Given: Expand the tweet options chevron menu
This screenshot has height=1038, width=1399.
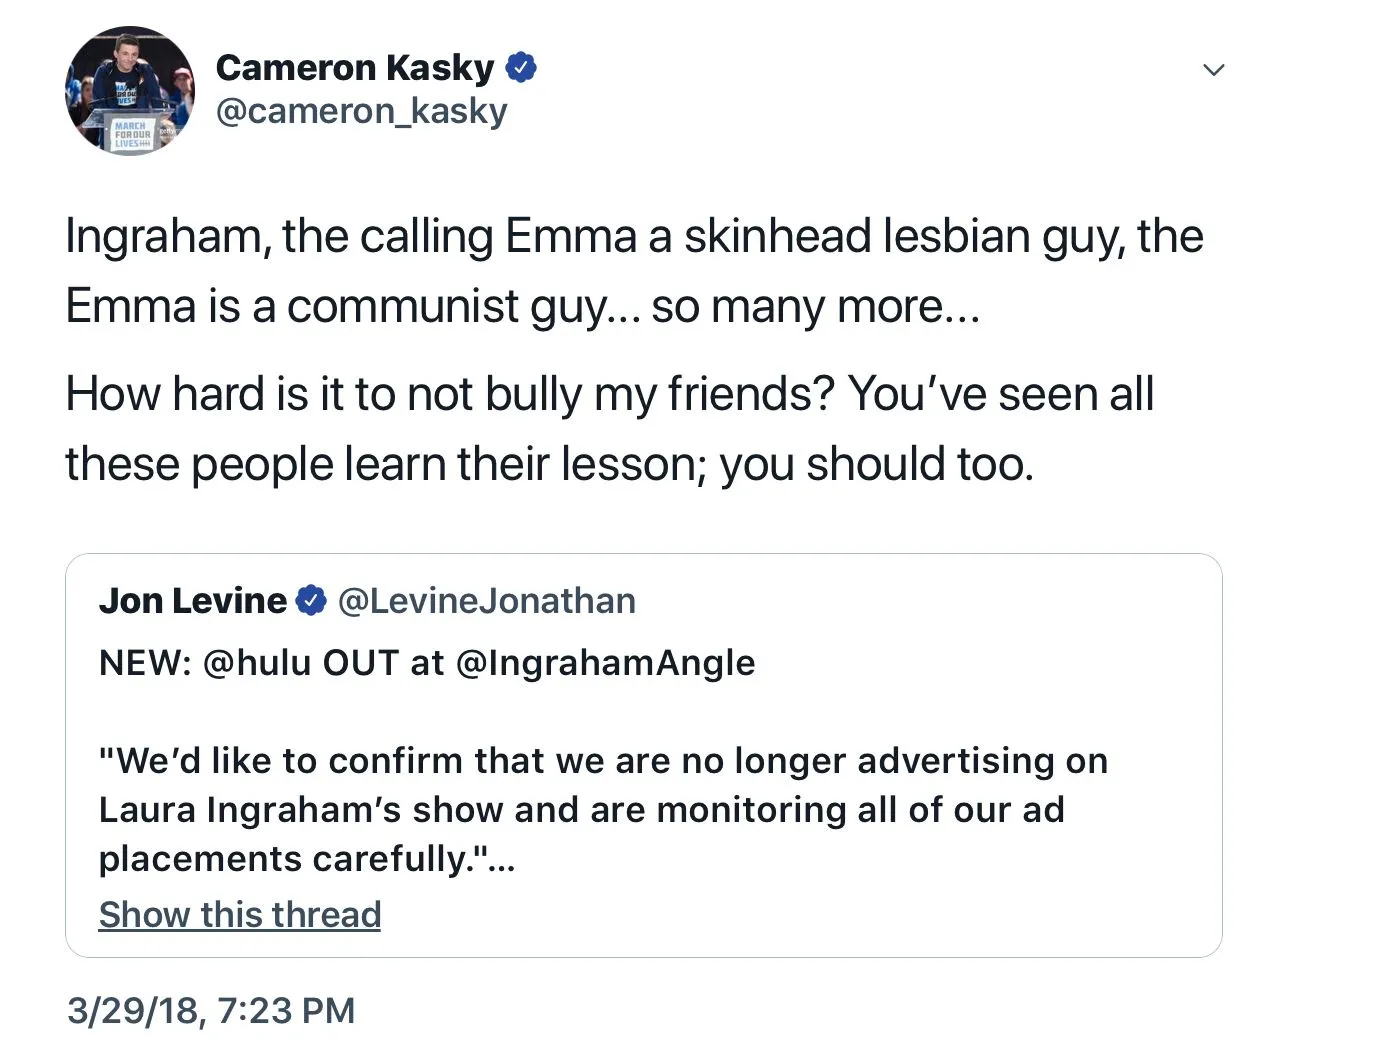Looking at the screenshot, I should [x=1213, y=70].
